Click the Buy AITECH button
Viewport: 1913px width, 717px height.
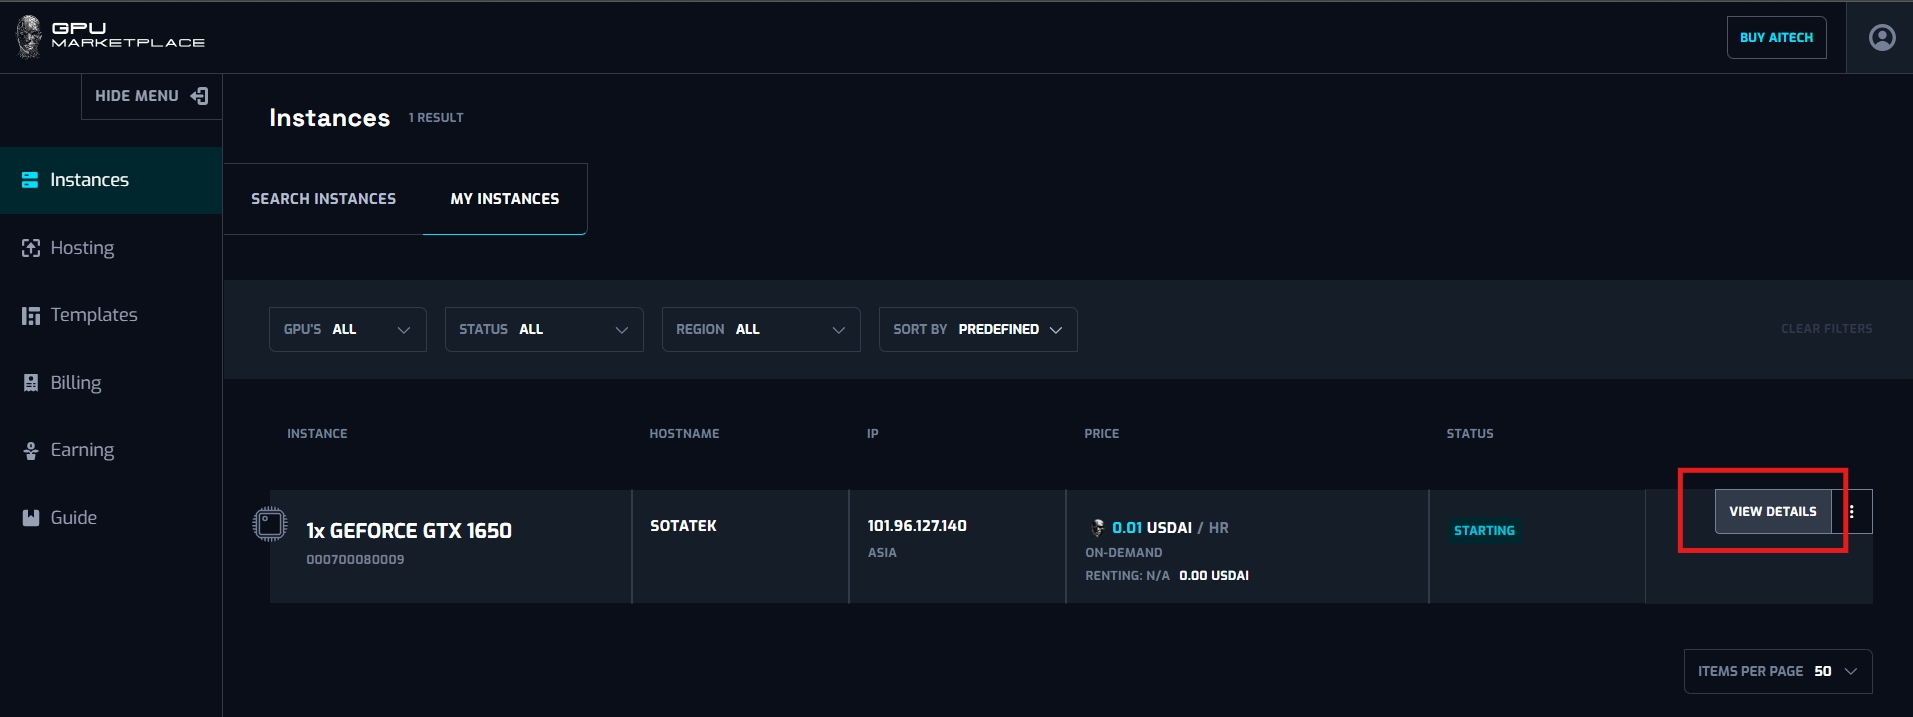pos(1776,38)
